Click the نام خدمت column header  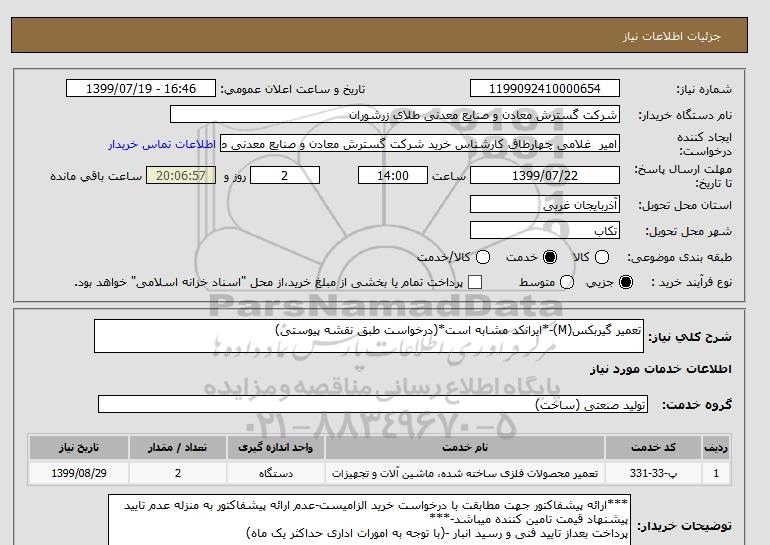coord(465,447)
